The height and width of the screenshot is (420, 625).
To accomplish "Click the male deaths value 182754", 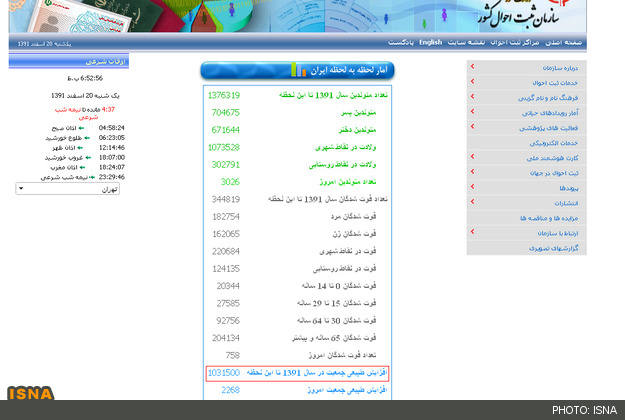I will (x=226, y=217).
